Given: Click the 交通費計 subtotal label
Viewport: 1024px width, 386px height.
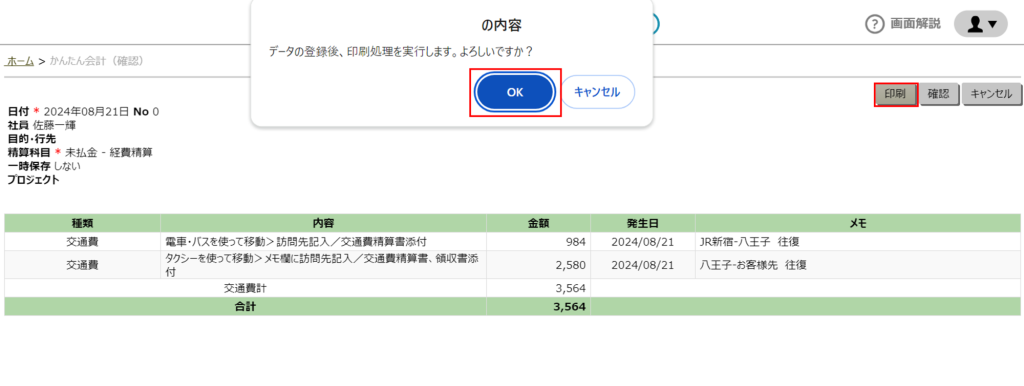Looking at the screenshot, I should click(x=245, y=288).
